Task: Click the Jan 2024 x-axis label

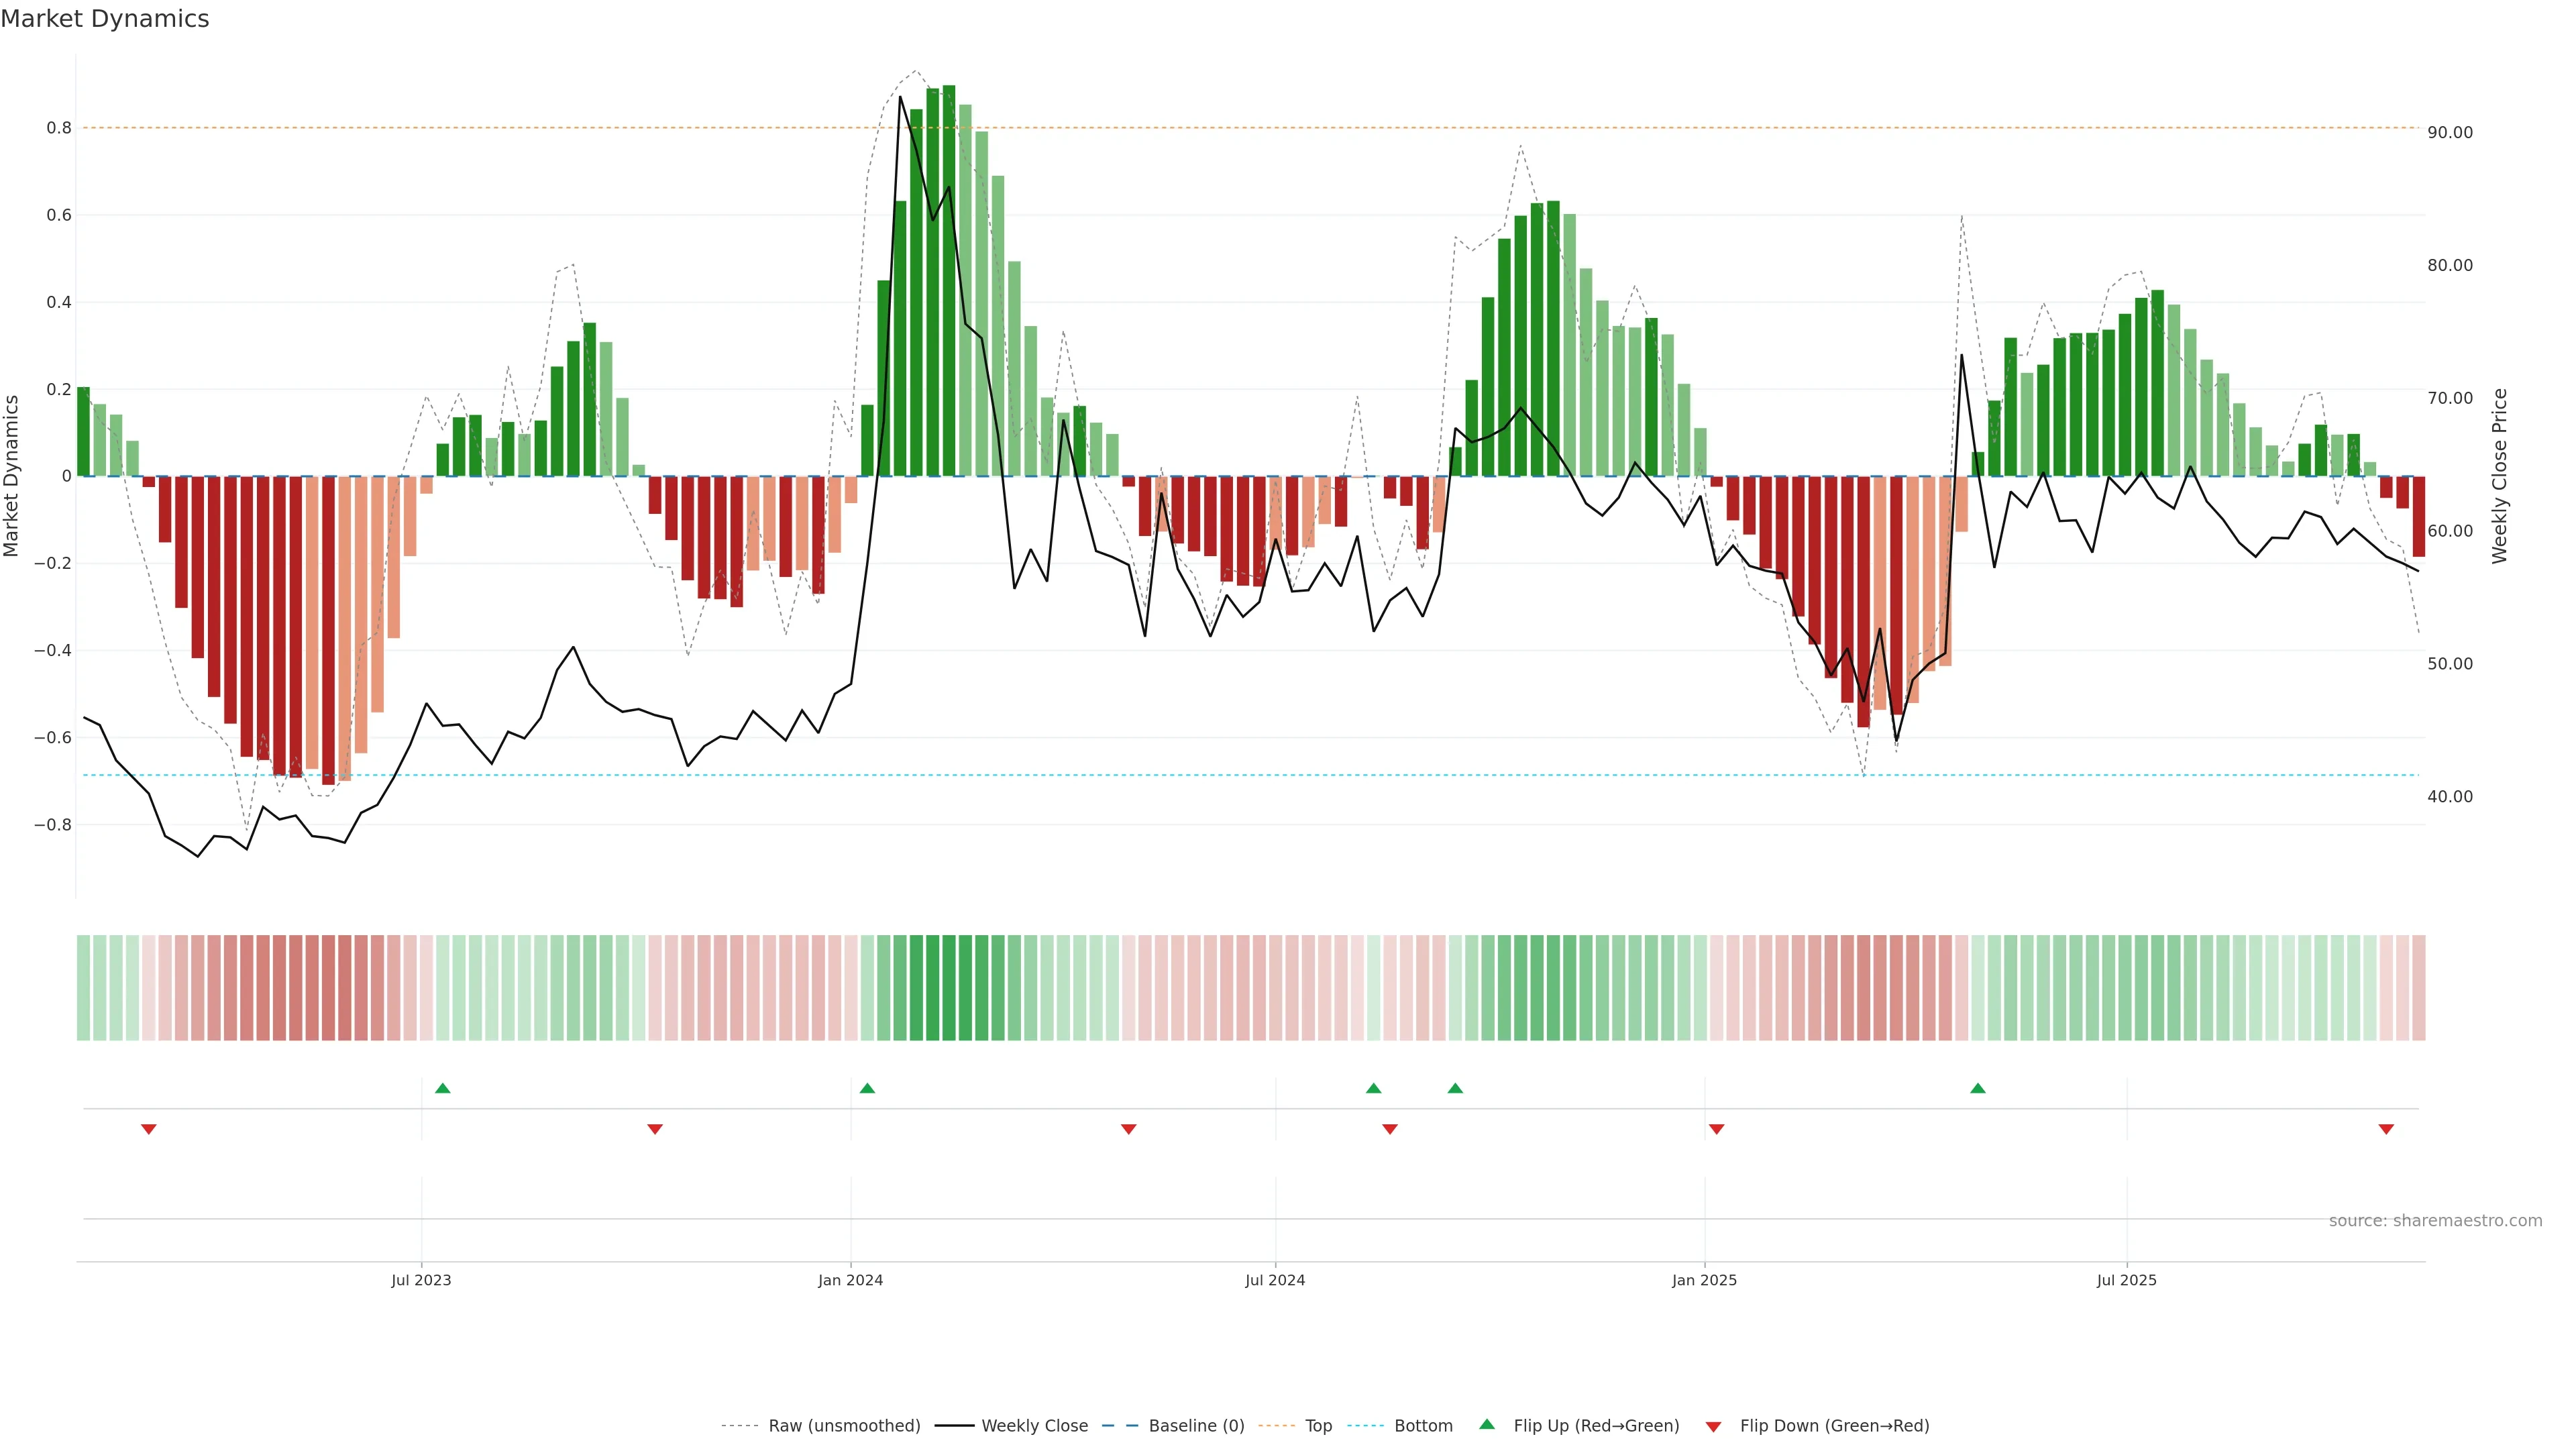Action: coord(850,1280)
